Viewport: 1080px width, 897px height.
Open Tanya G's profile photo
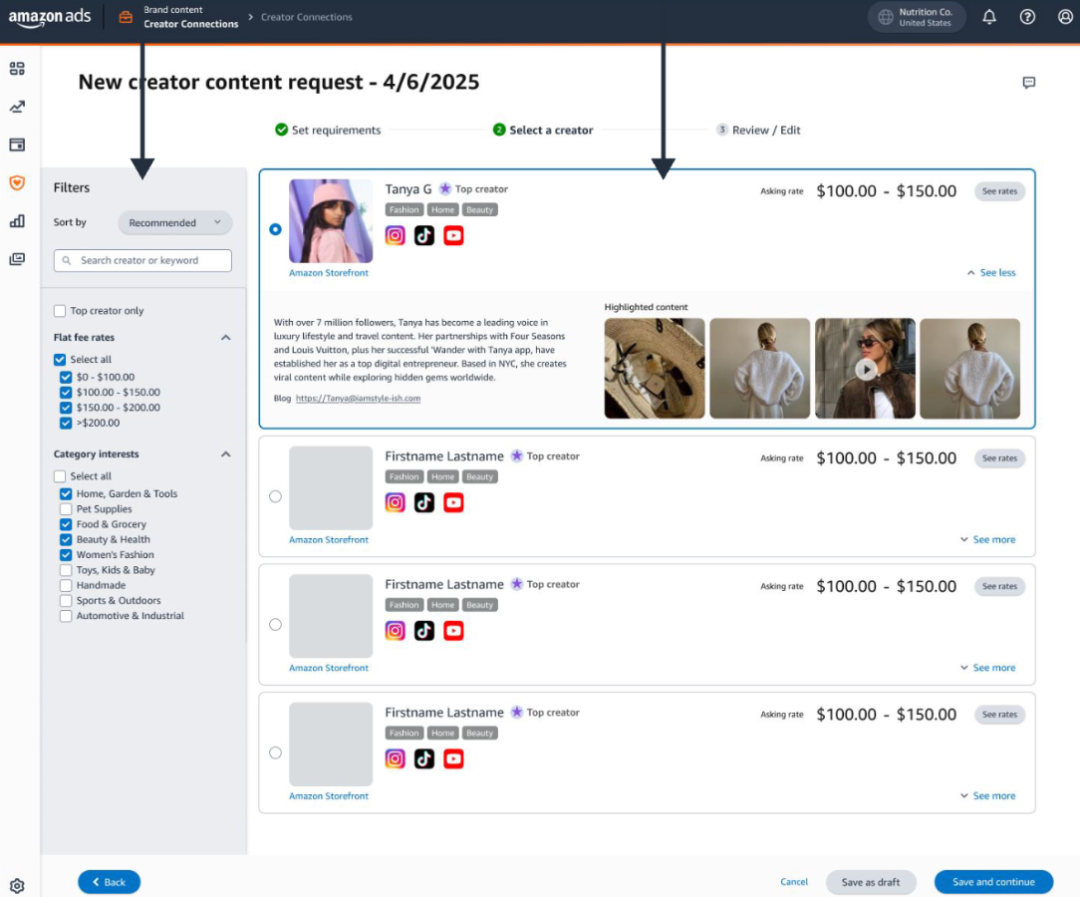tap(331, 221)
